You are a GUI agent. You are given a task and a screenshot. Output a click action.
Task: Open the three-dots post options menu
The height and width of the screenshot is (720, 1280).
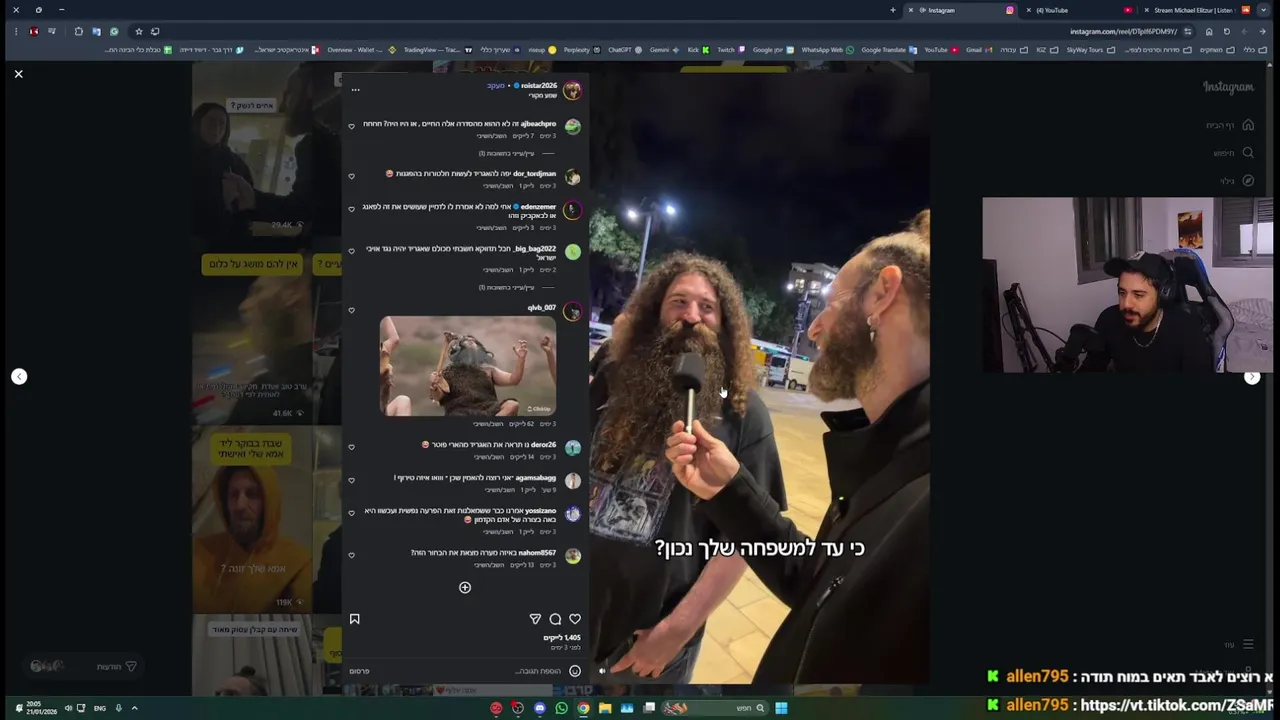click(355, 90)
